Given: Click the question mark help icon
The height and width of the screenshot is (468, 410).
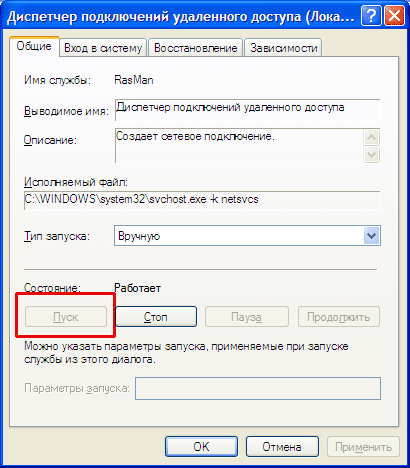Looking at the screenshot, I should coord(370,15).
